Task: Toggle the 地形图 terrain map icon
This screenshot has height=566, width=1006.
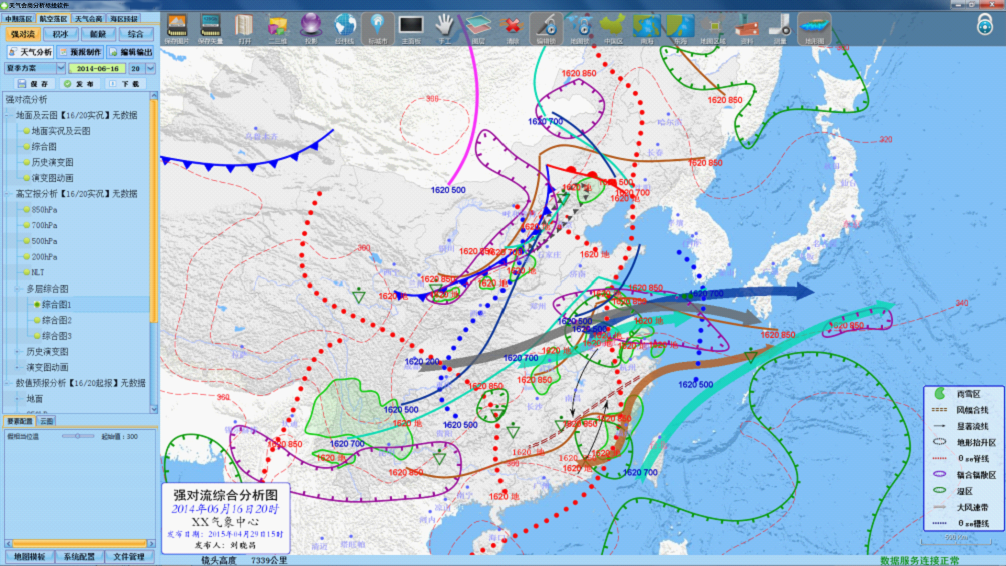Action: click(x=814, y=29)
